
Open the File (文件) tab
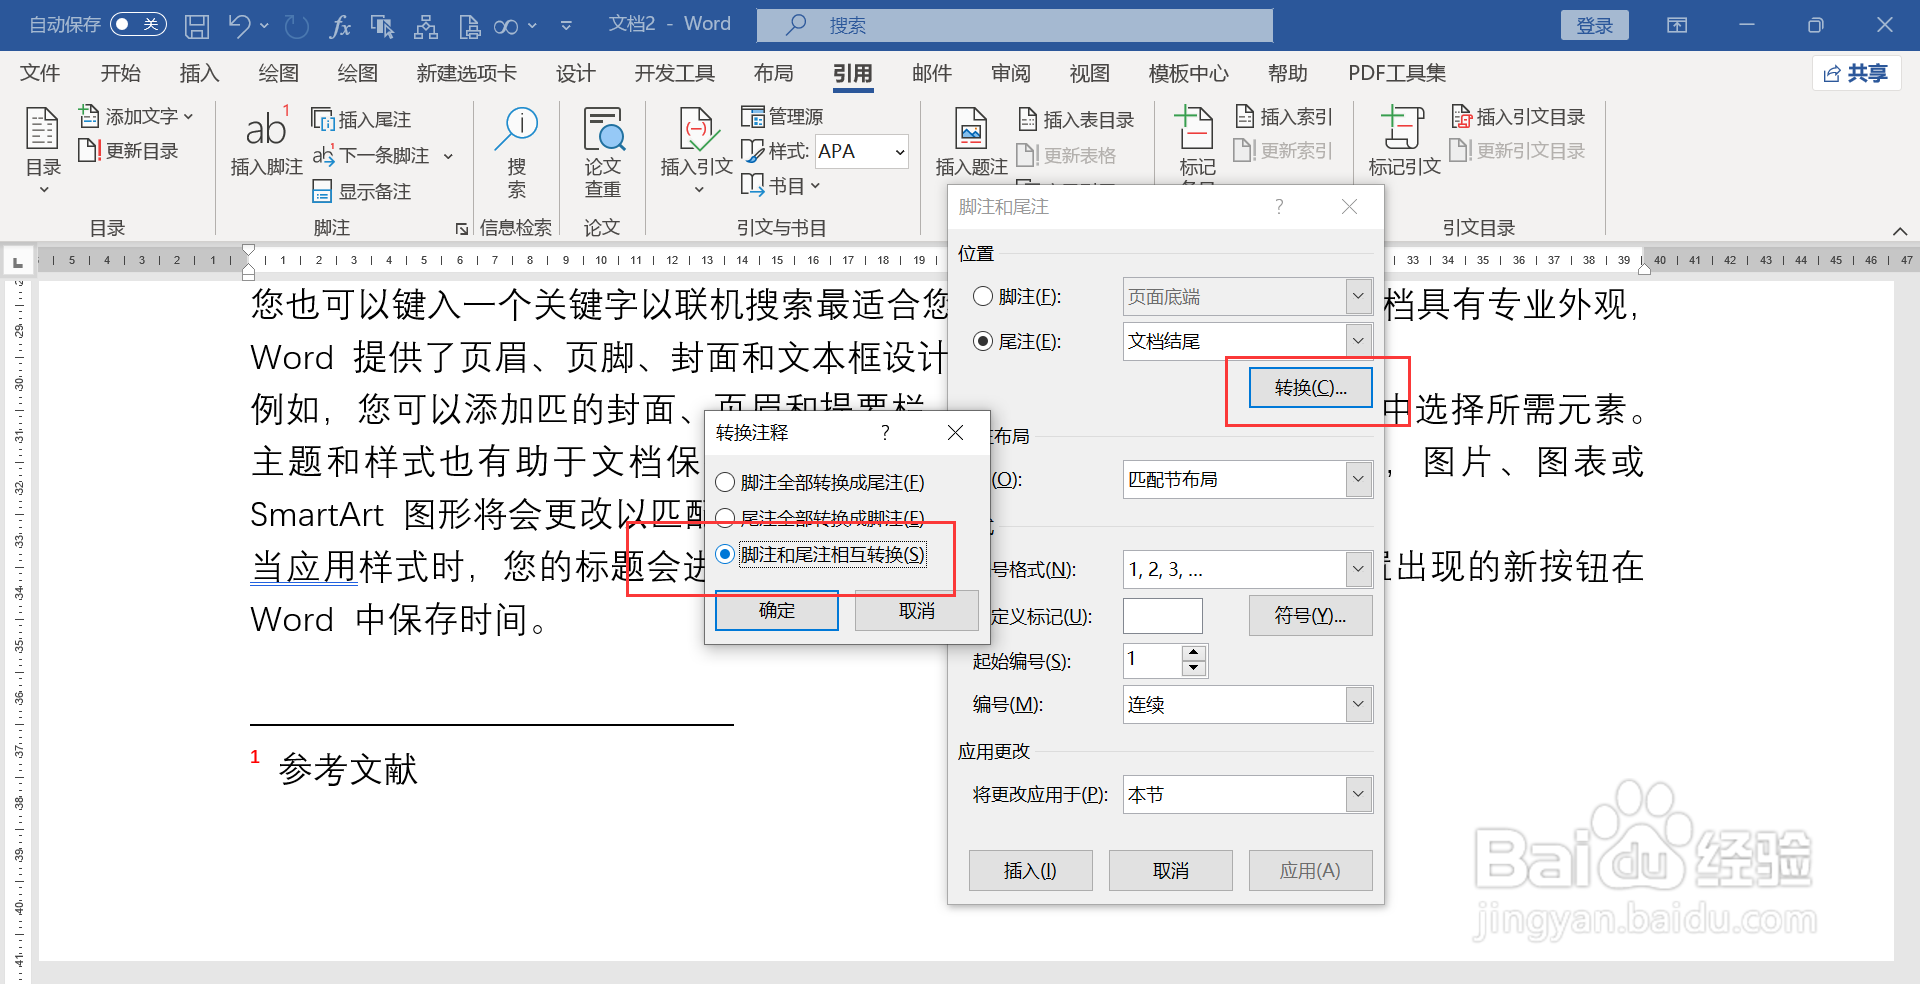click(40, 73)
